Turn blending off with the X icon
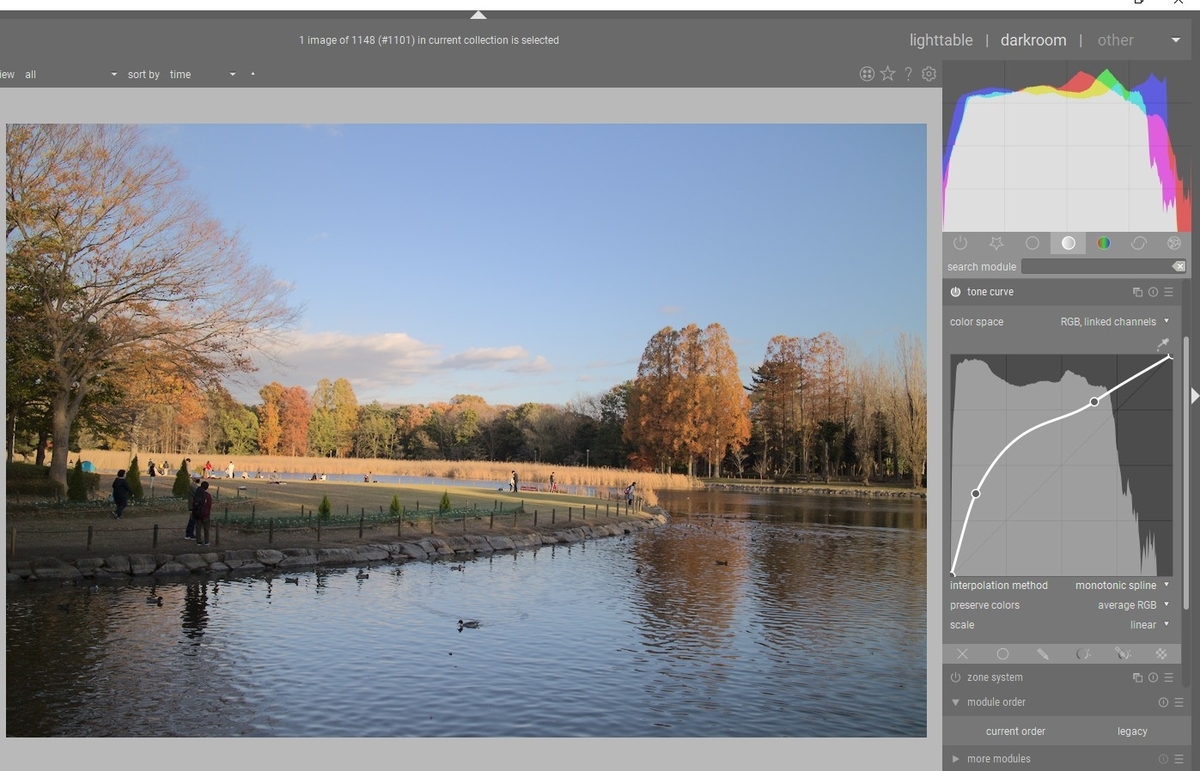Screen dimensions: 1200x771 pyautogui.click(x=962, y=654)
